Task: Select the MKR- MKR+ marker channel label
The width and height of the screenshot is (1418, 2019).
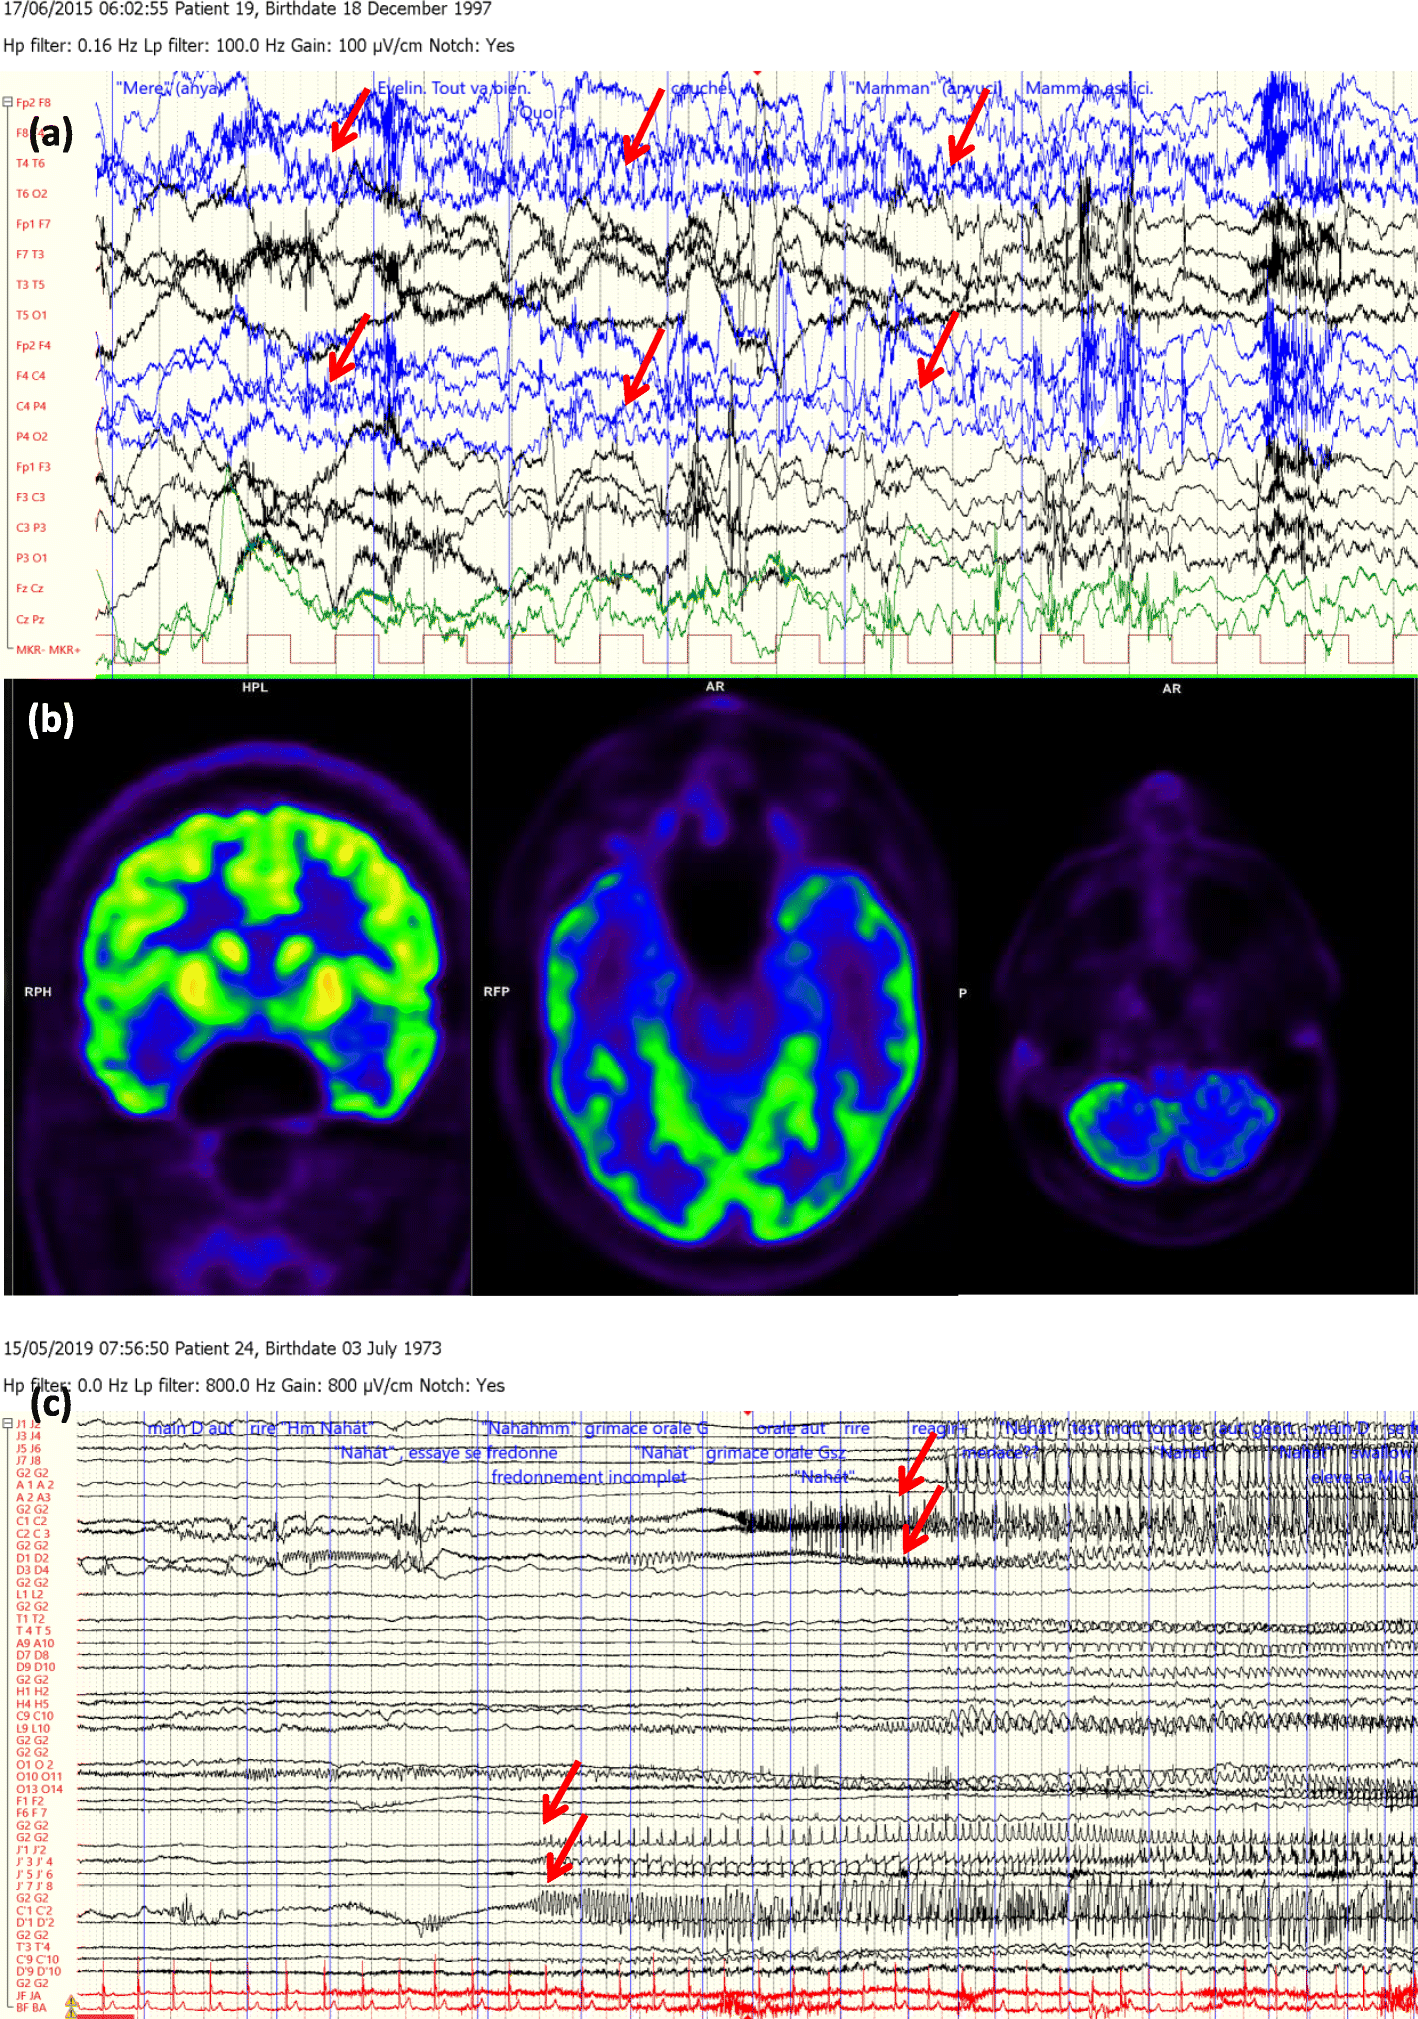Action: pyautogui.click(x=48, y=650)
